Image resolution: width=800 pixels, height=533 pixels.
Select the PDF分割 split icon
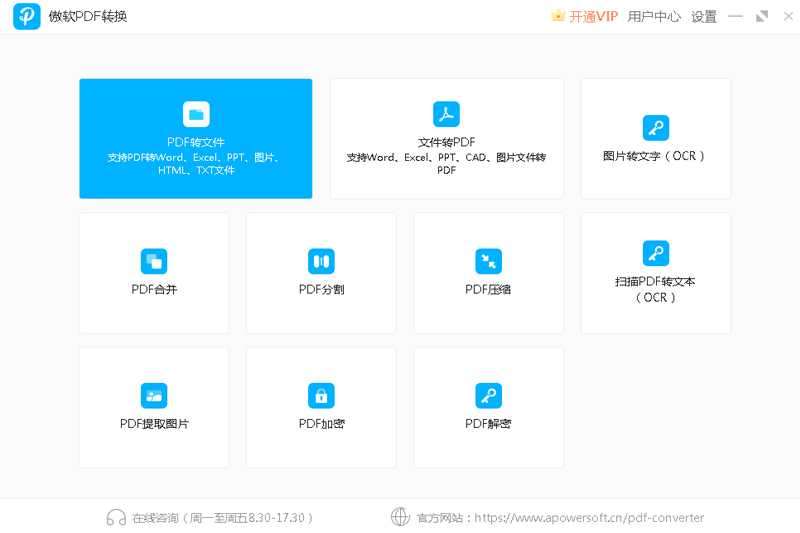coord(321,262)
